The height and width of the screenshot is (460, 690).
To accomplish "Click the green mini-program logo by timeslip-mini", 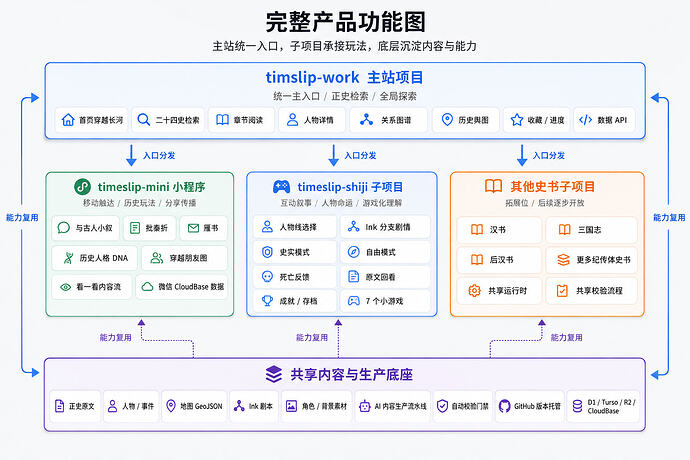I will (x=82, y=187).
